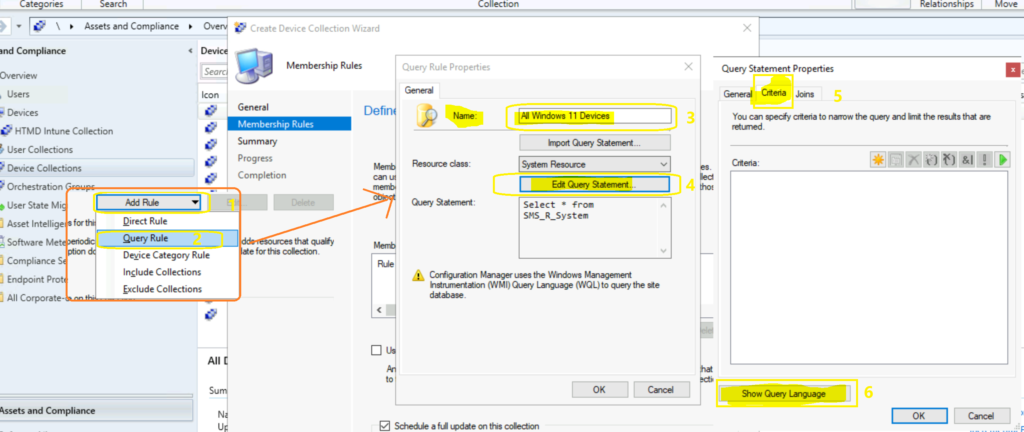Click Assets and Compliance workspace button at bottom

tap(96, 410)
